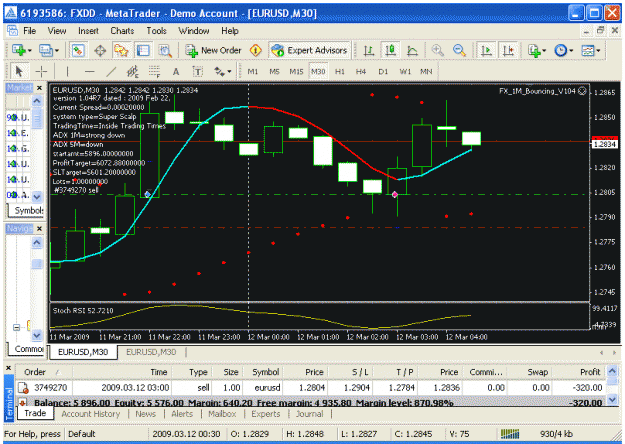Open the Alerts terminal tab
Screen dimensions: 625x444
pyautogui.click(x=182, y=414)
